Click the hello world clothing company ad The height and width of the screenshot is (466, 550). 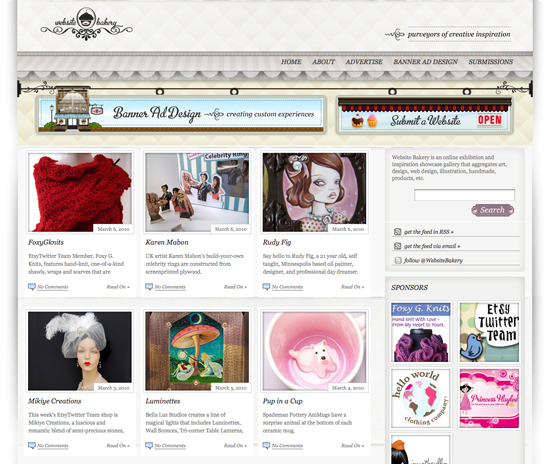(x=421, y=398)
